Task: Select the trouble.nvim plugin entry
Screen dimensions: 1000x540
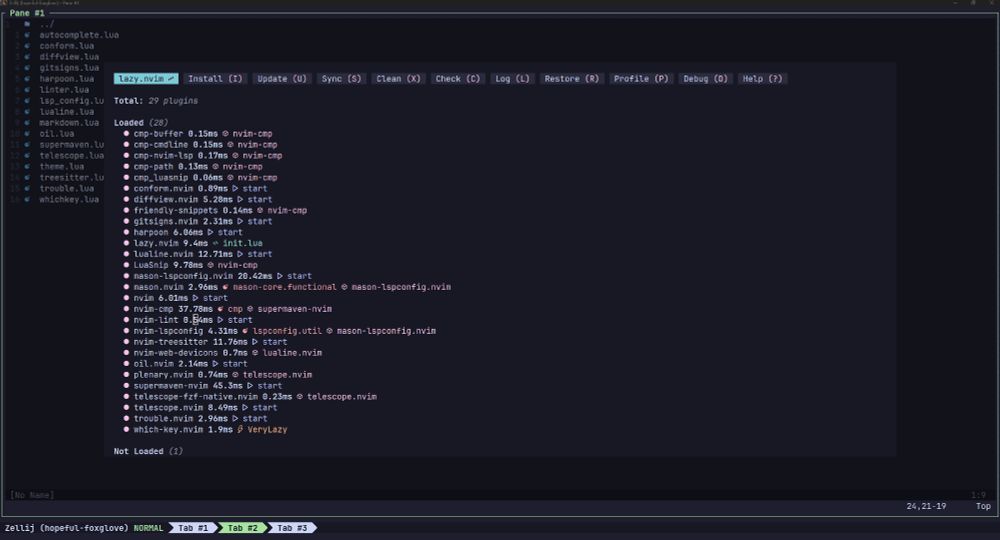Action: (163, 418)
